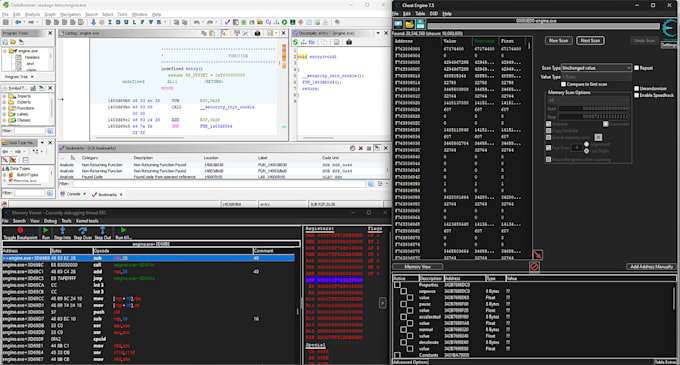680x365 pixels.
Task: Toggle Active checkbox for Properties row
Action: coord(397,285)
